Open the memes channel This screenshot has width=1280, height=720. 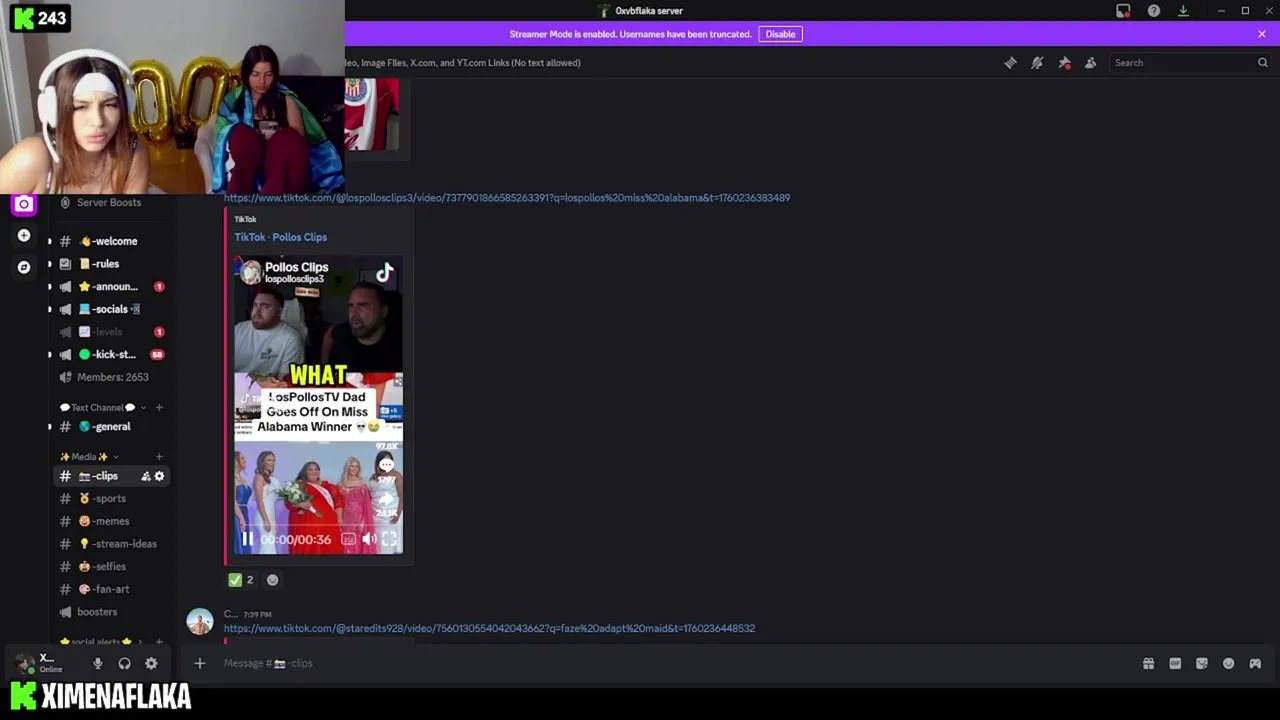(109, 521)
